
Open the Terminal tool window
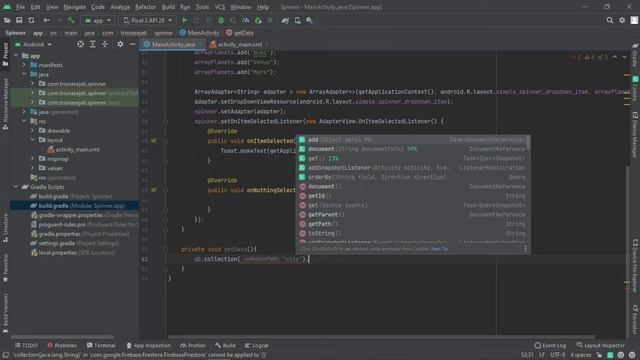coord(101,345)
